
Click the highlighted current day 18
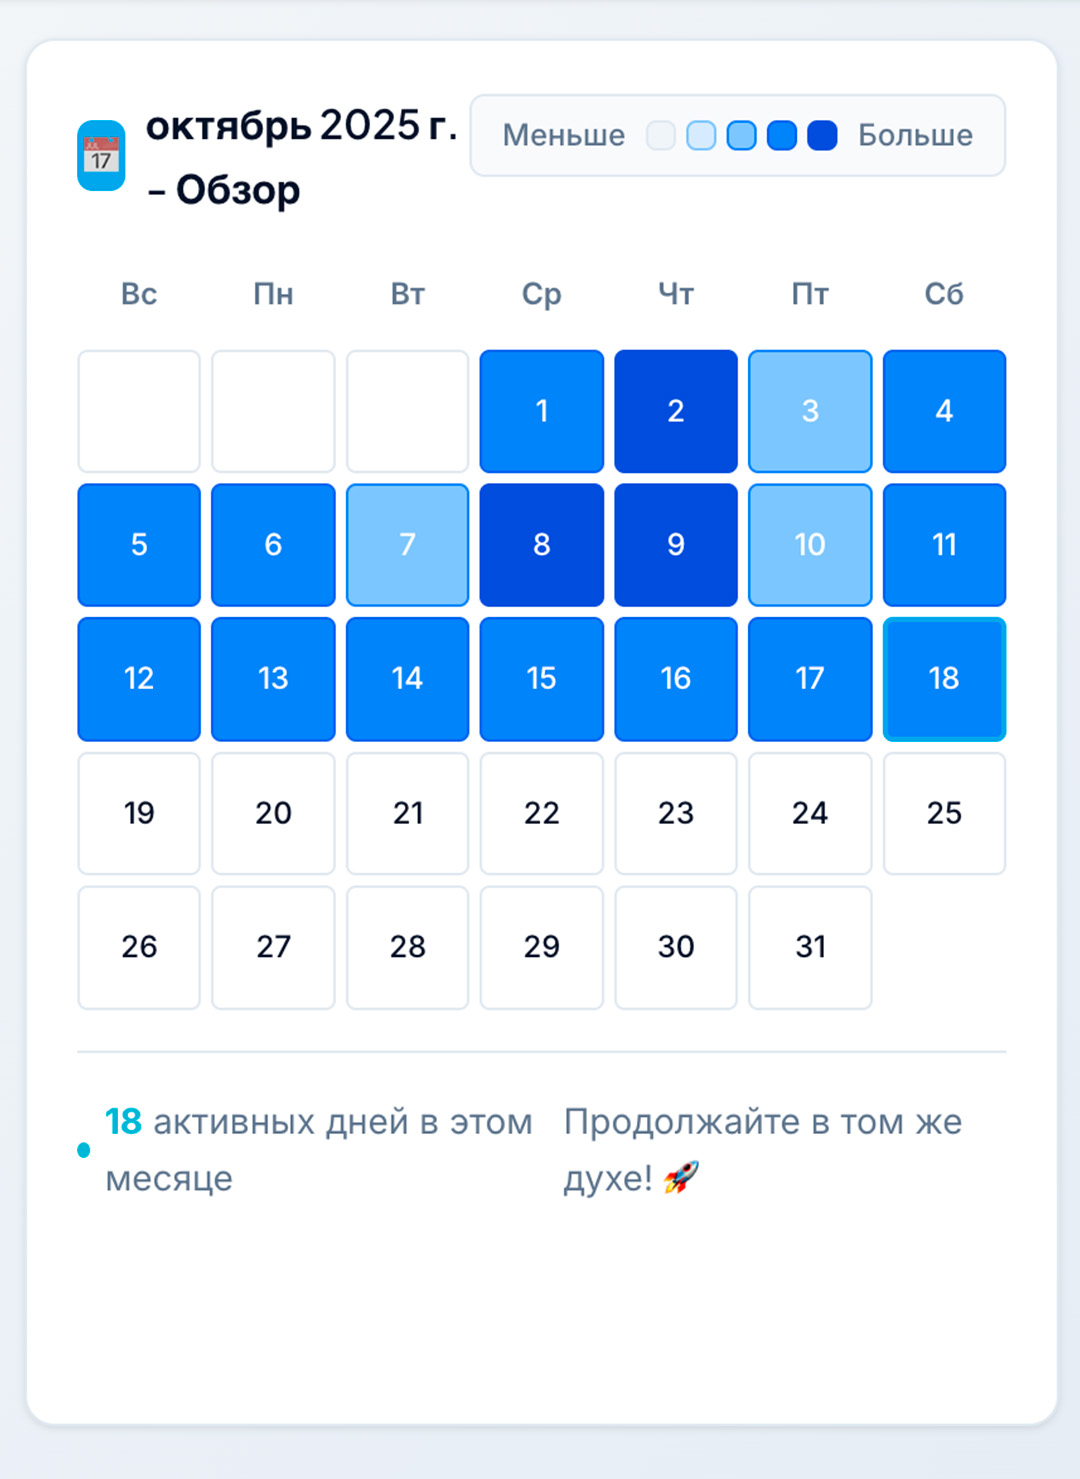pyautogui.click(x=944, y=679)
